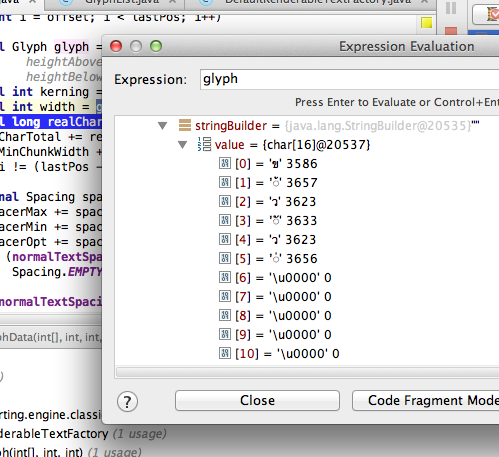Screen dimensions: 499x457
Task: Collapse the value char array node
Action: (182, 145)
